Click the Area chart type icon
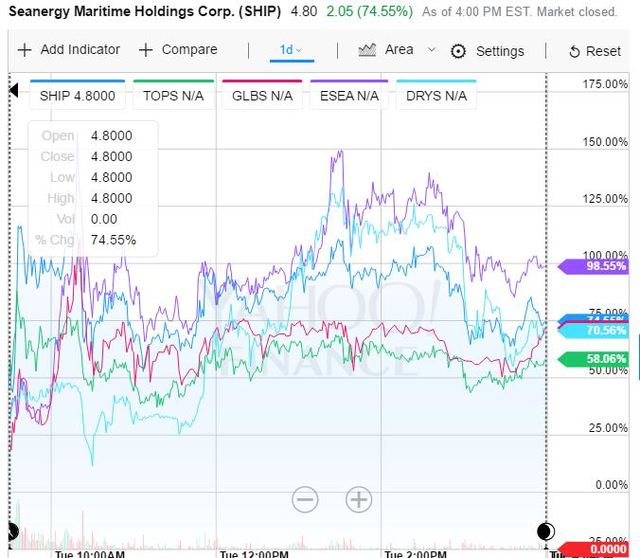The width and height of the screenshot is (640, 558). click(368, 49)
